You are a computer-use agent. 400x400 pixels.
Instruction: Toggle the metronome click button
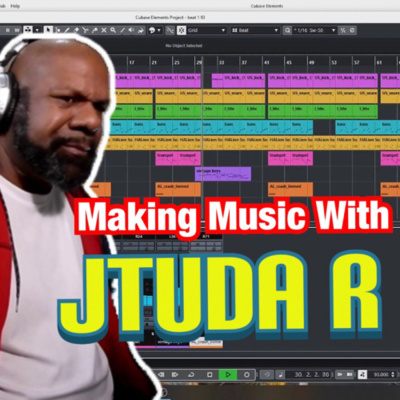tap(362, 375)
